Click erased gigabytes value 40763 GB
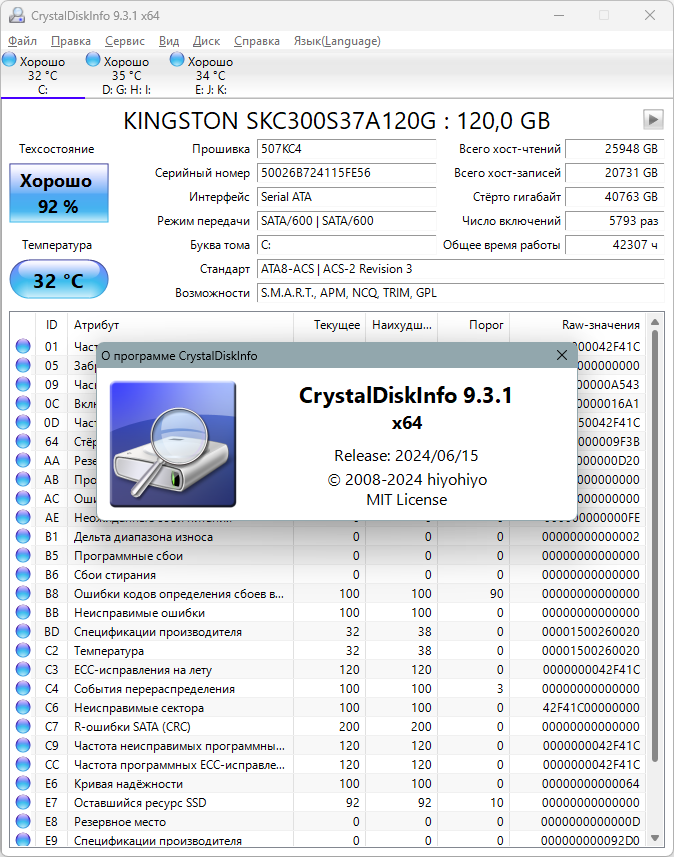The image size is (674, 857). [x=614, y=197]
